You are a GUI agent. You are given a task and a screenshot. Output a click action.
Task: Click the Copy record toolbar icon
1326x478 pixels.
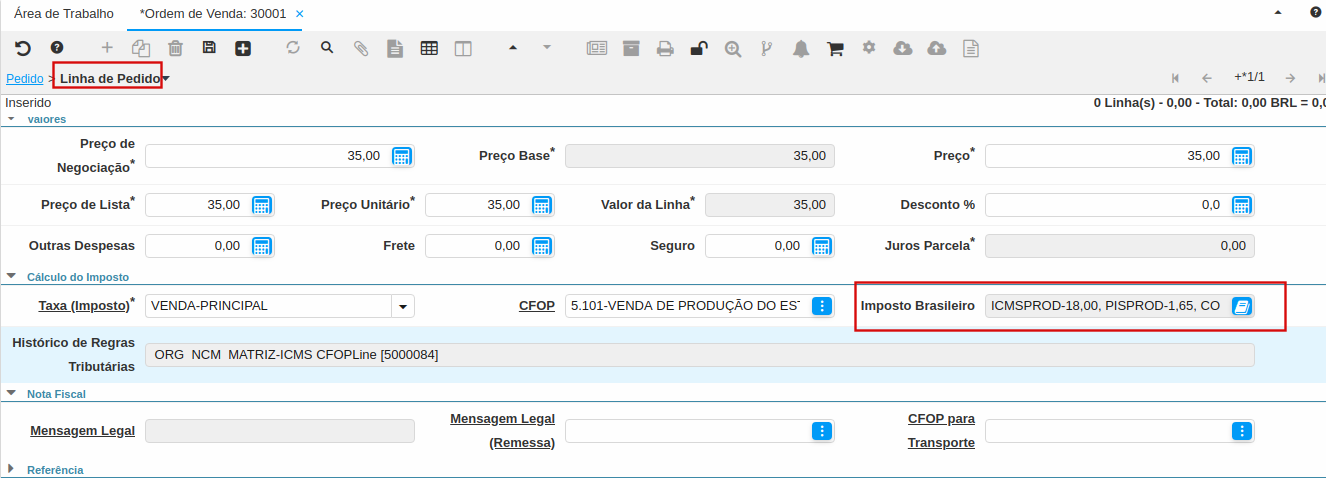tap(141, 48)
